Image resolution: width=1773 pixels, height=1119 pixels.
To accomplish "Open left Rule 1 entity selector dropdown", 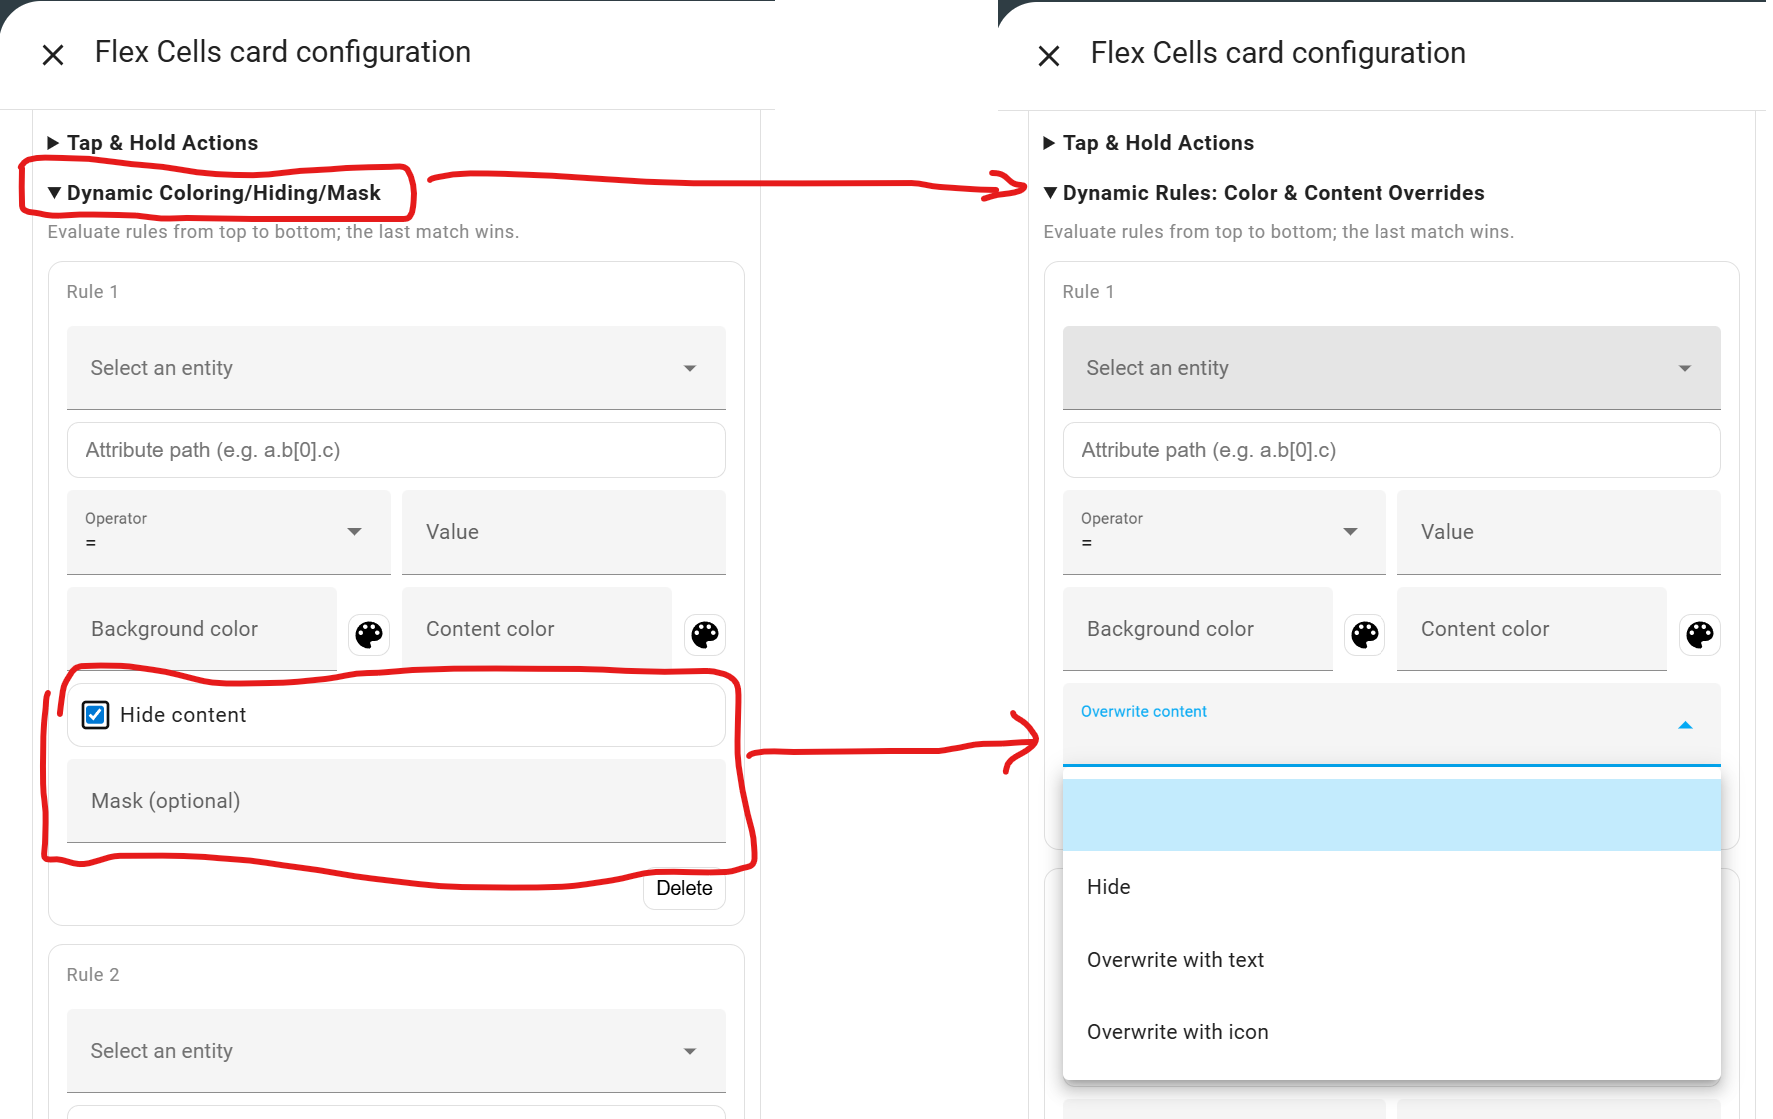I will 395,368.
